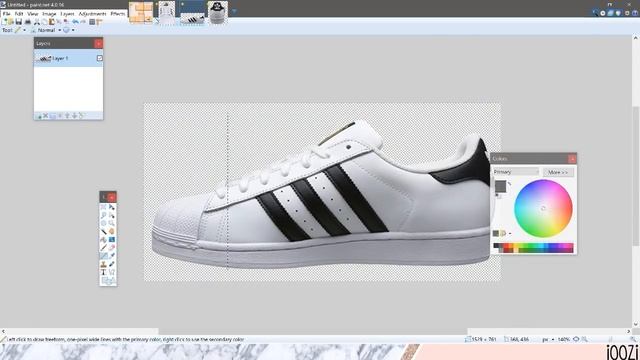Select the Clone Stamp tool
Image resolution: width=640 pixels, height=360 pixels.
[x=104, y=264]
